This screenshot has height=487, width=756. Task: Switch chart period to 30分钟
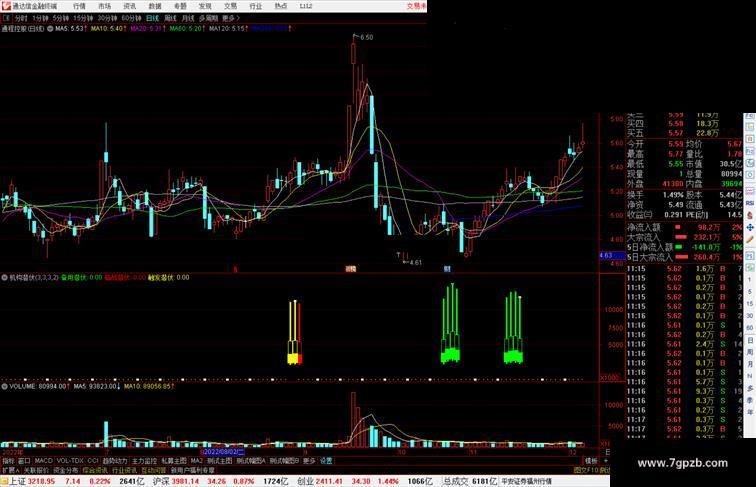pyautogui.click(x=107, y=18)
